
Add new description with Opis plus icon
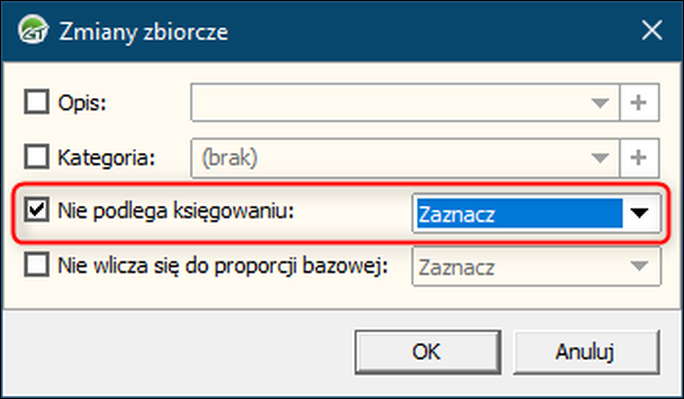pyautogui.click(x=639, y=103)
